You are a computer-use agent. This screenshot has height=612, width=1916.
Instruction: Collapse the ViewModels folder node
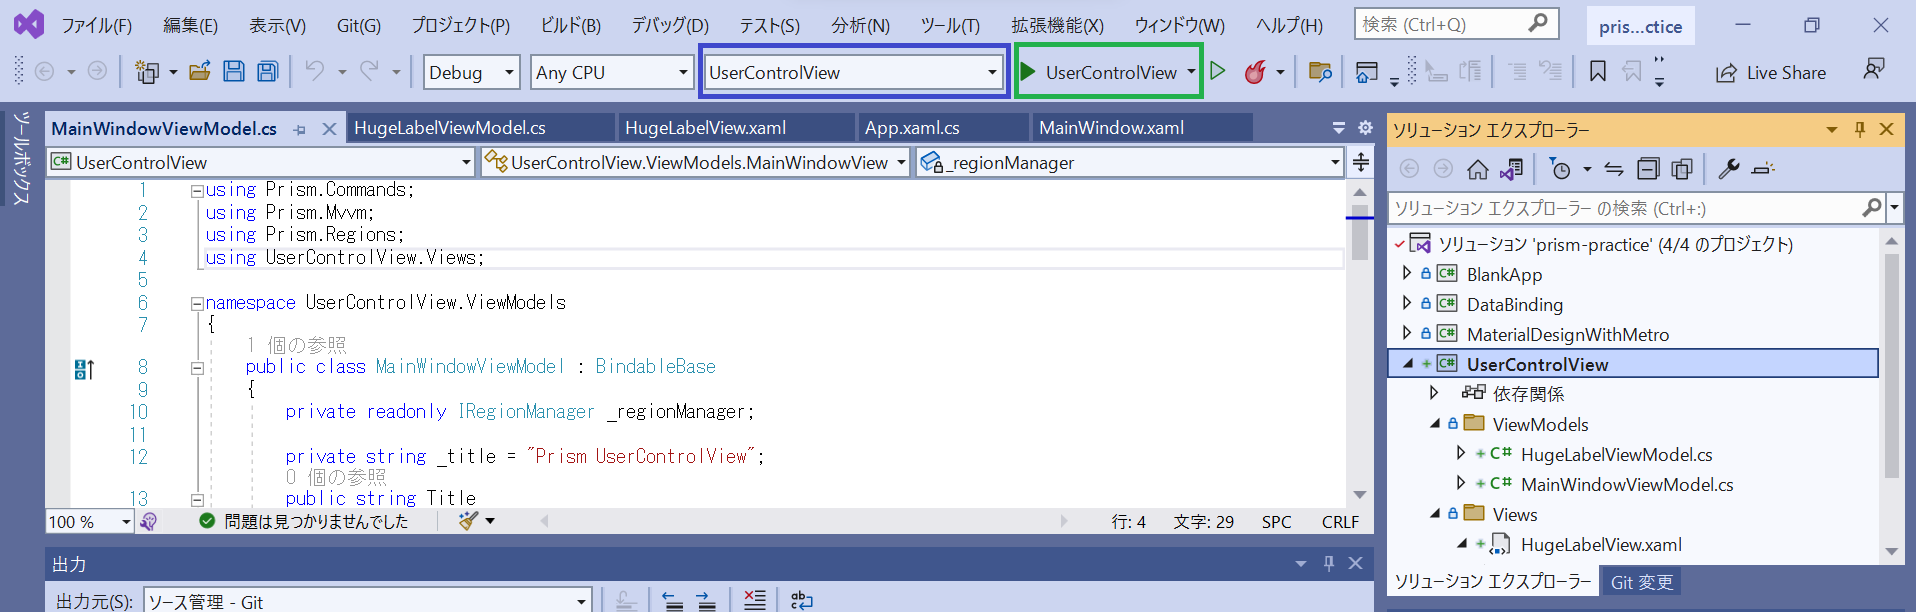click(1435, 424)
